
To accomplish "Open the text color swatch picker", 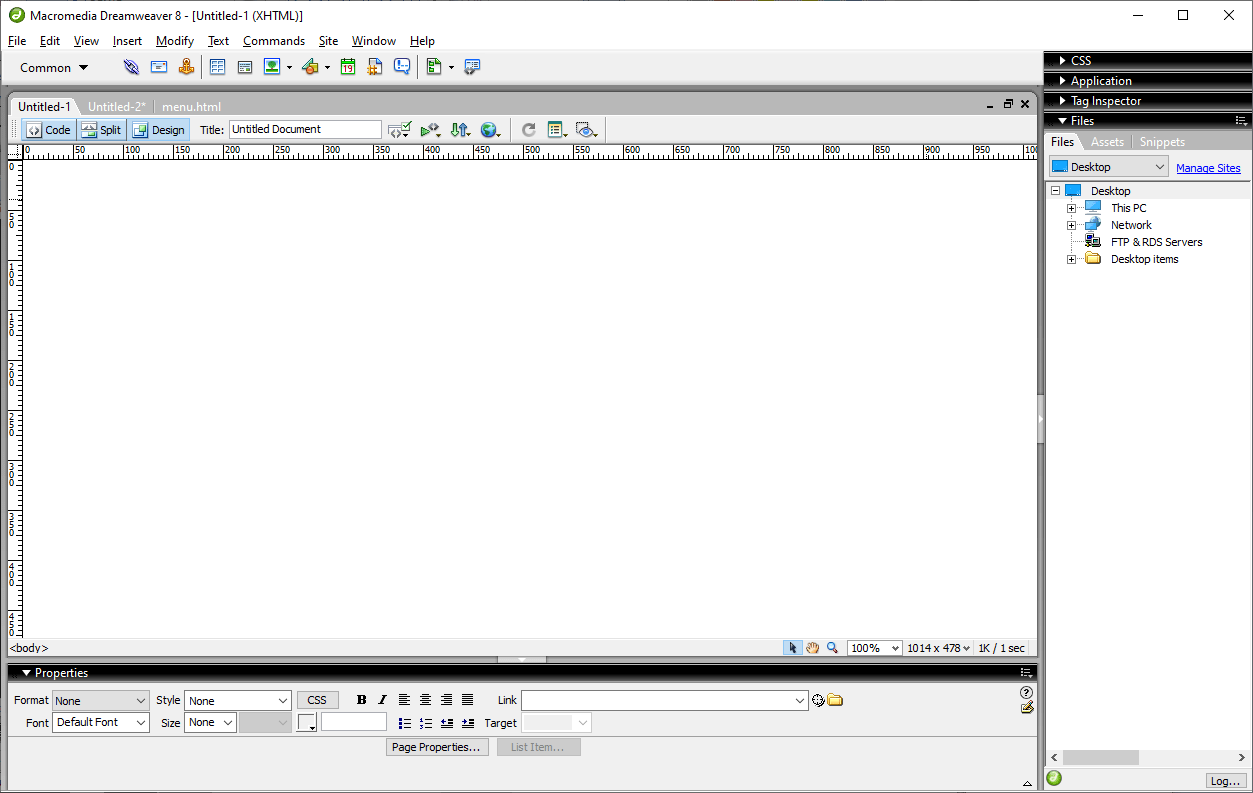I will pos(307,722).
